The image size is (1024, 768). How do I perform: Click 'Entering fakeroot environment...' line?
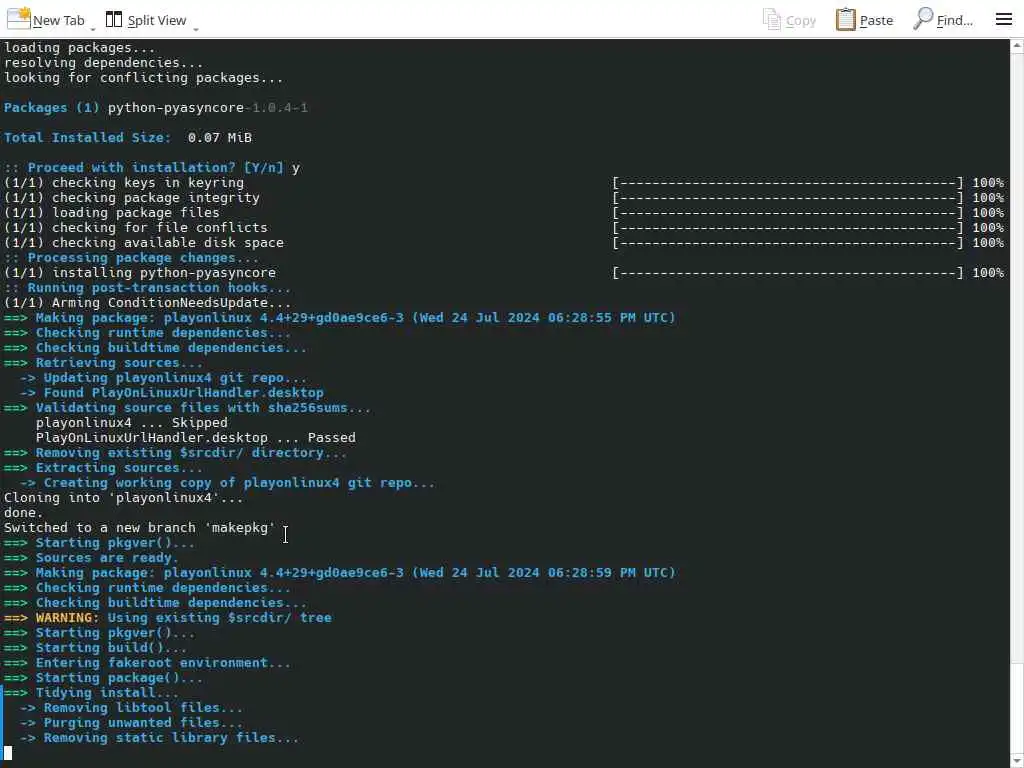(x=148, y=663)
